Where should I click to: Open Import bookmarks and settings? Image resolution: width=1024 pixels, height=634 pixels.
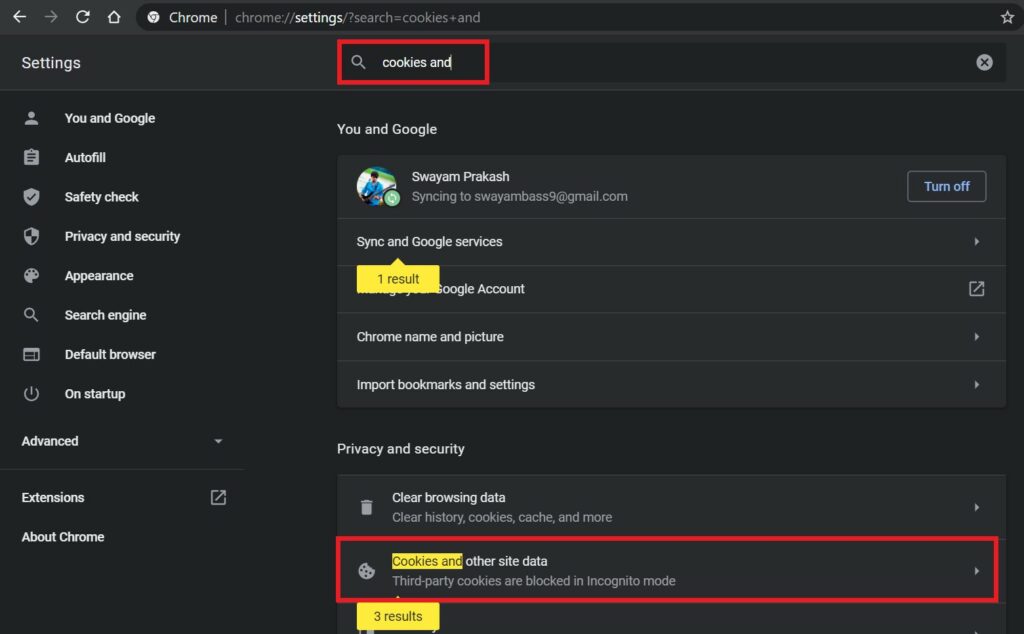pyautogui.click(x=671, y=385)
